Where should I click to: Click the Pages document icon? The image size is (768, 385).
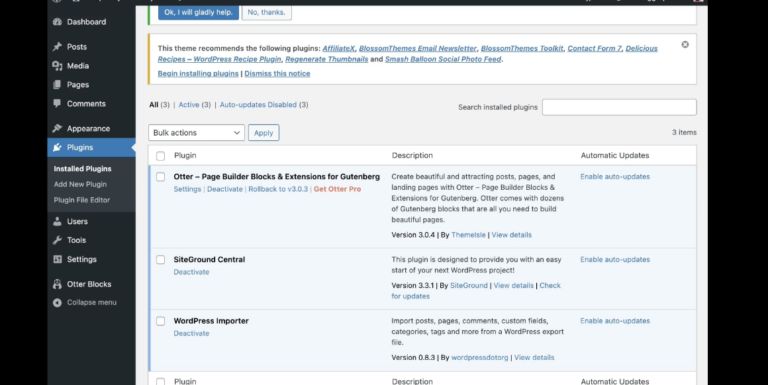tap(57, 85)
